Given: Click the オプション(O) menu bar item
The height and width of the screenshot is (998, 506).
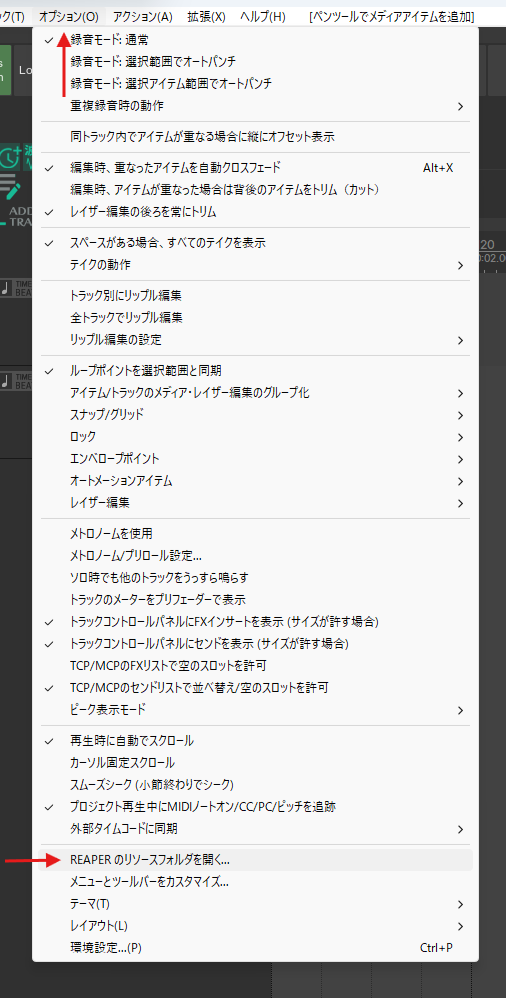Looking at the screenshot, I should 69,17.
